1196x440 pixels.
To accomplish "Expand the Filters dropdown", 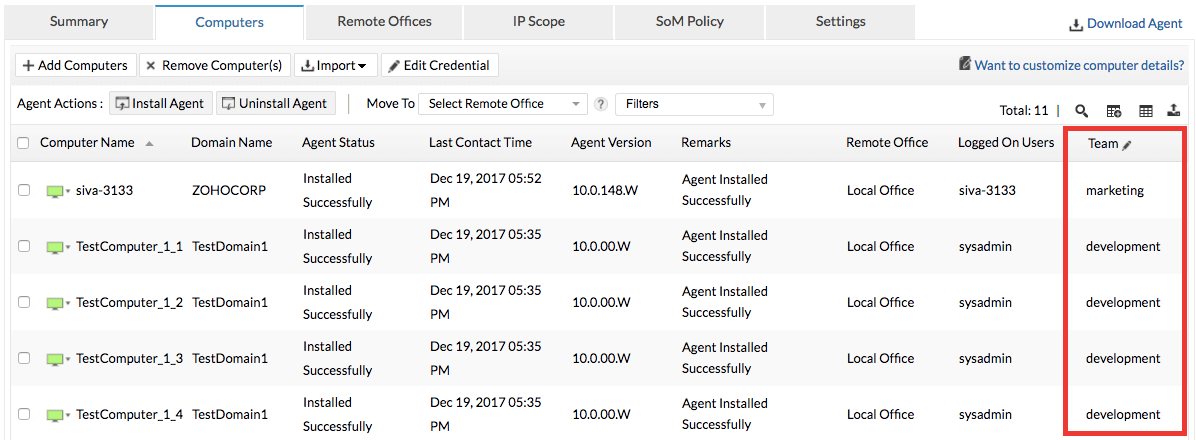I will pos(694,104).
